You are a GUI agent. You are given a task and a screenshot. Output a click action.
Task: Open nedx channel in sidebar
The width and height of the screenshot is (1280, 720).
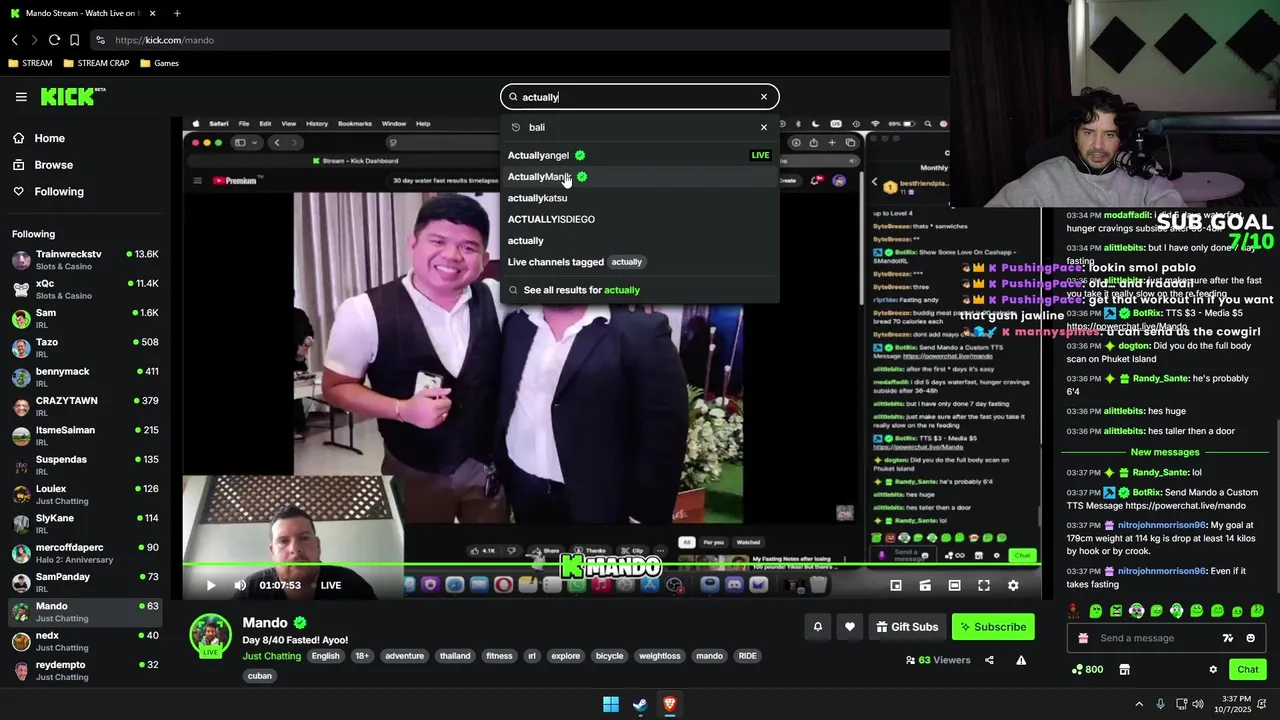85,641
